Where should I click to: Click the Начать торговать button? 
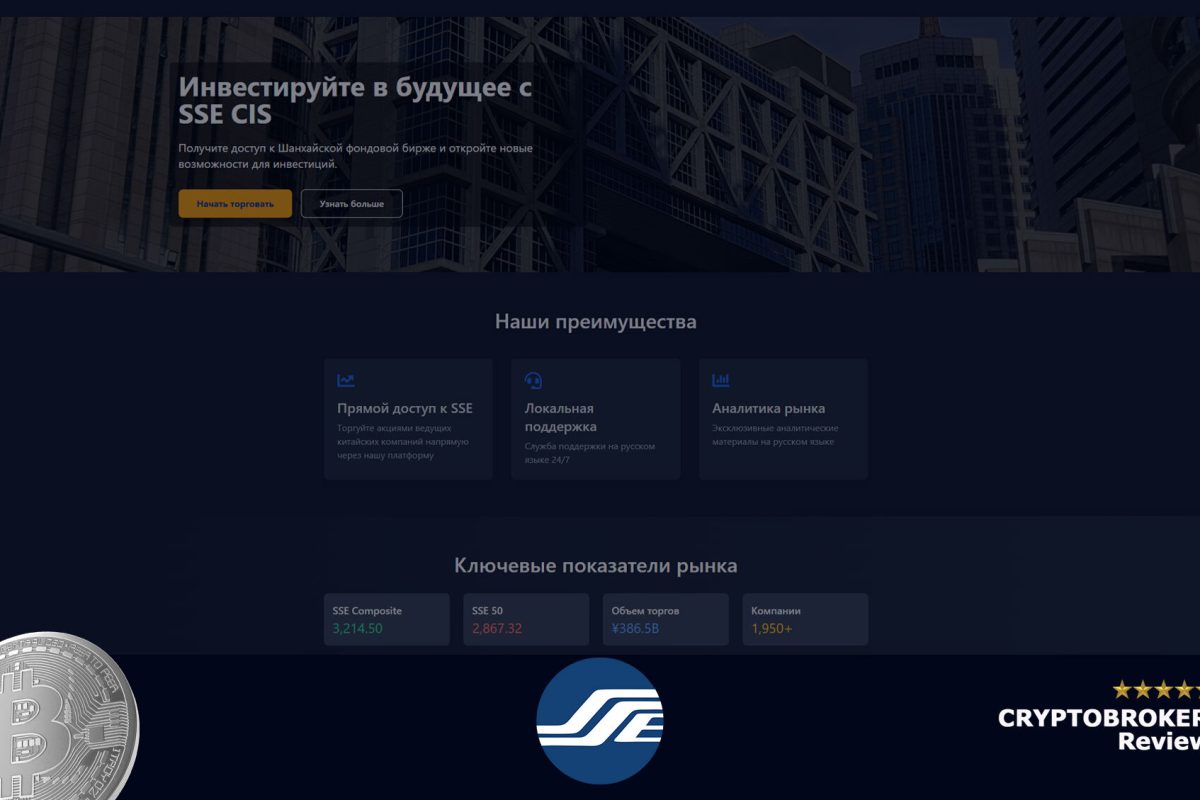[x=235, y=203]
